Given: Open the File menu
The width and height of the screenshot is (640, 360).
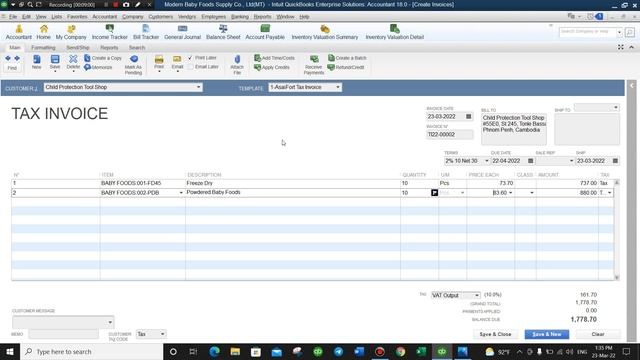Looking at the screenshot, I should coord(13,17).
